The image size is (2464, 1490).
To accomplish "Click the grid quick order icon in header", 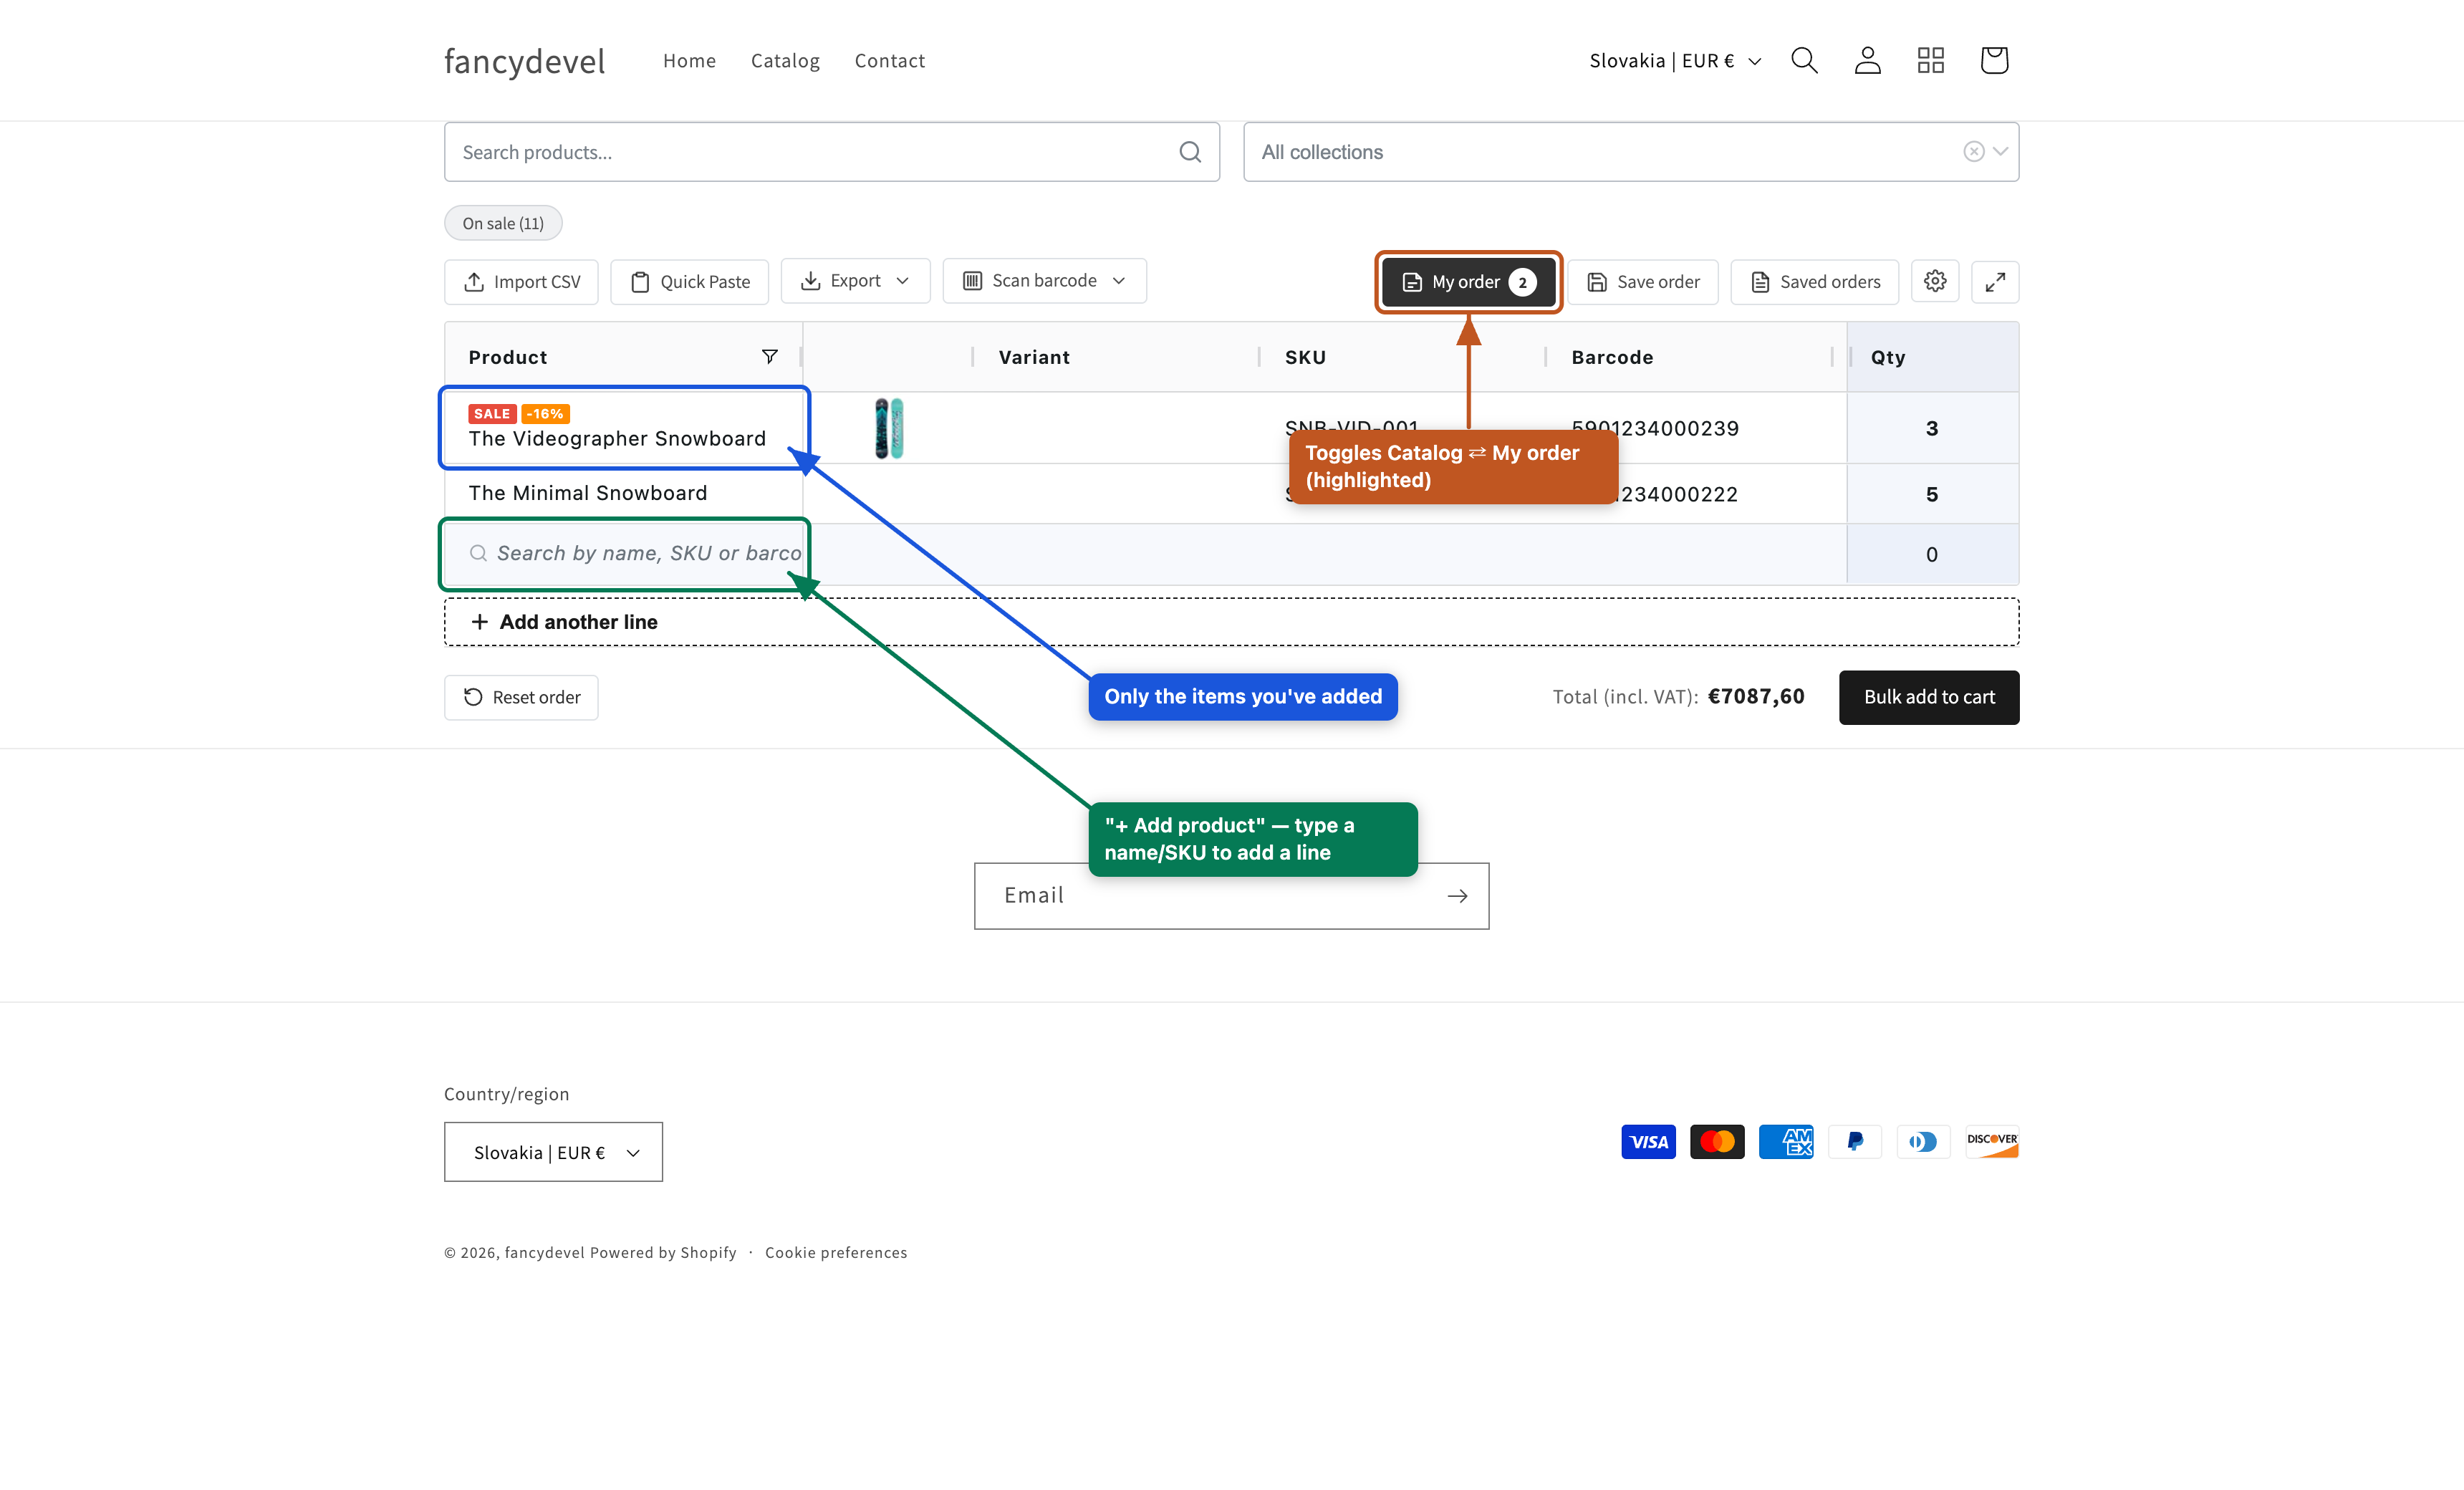I will [x=1930, y=60].
